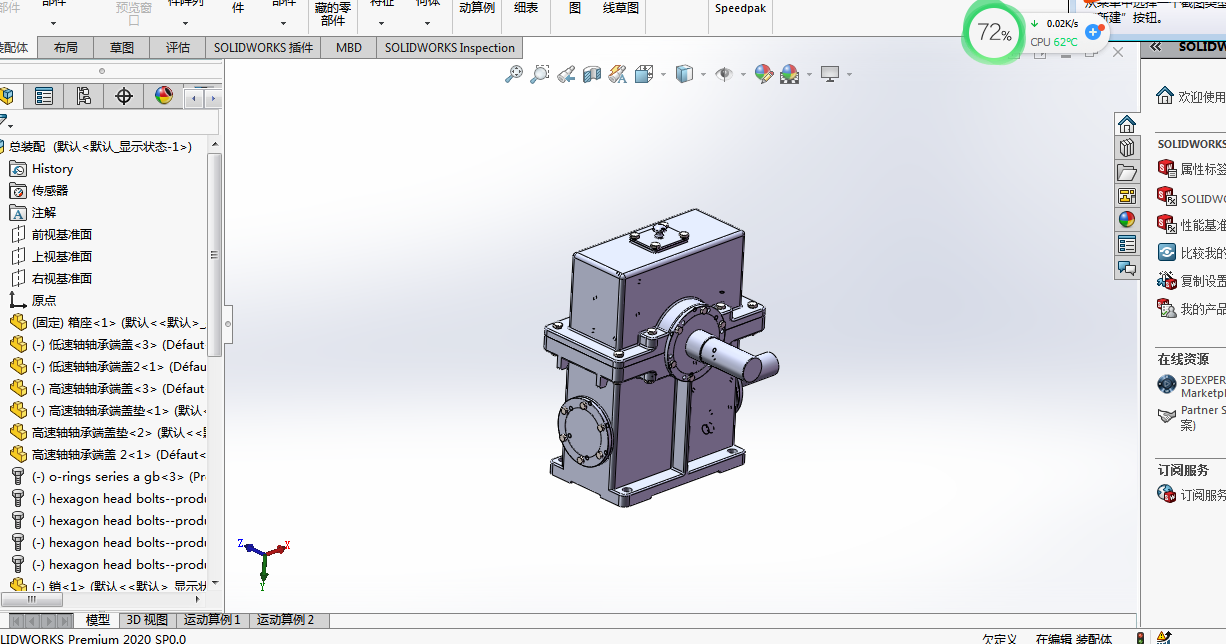The height and width of the screenshot is (644, 1226).
Task: Click the Previous View icon
Action: pyautogui.click(x=566, y=74)
